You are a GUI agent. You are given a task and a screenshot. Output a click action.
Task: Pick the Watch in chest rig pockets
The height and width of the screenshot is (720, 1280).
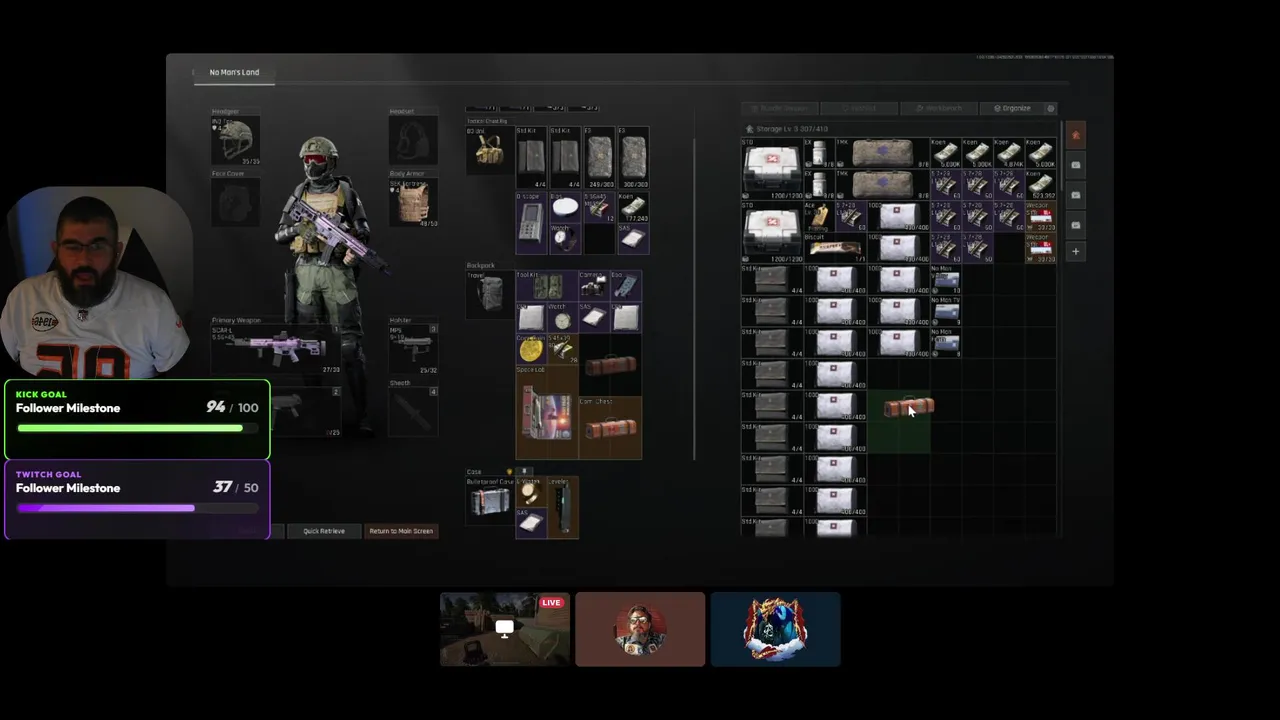(565, 238)
